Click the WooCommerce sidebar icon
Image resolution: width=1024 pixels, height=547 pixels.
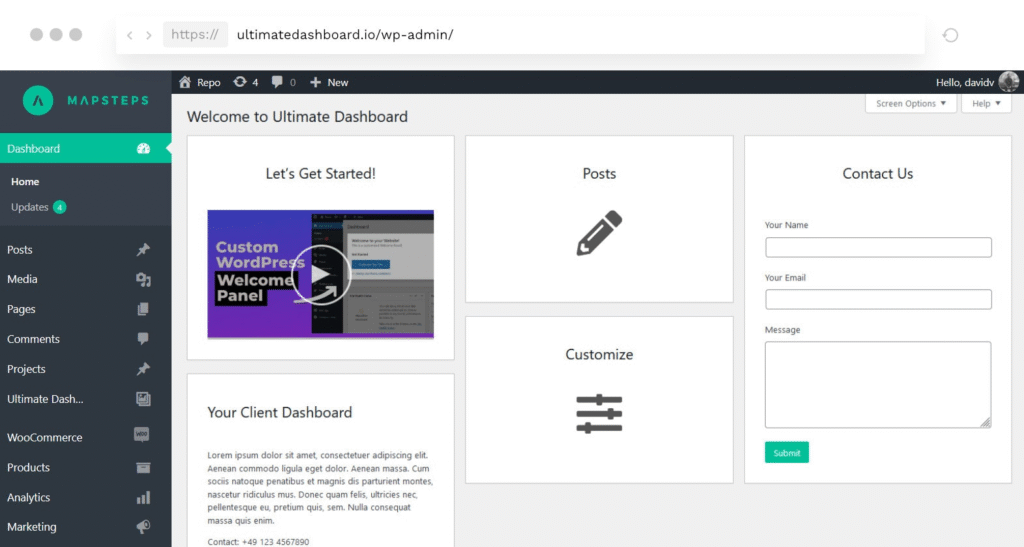143,436
